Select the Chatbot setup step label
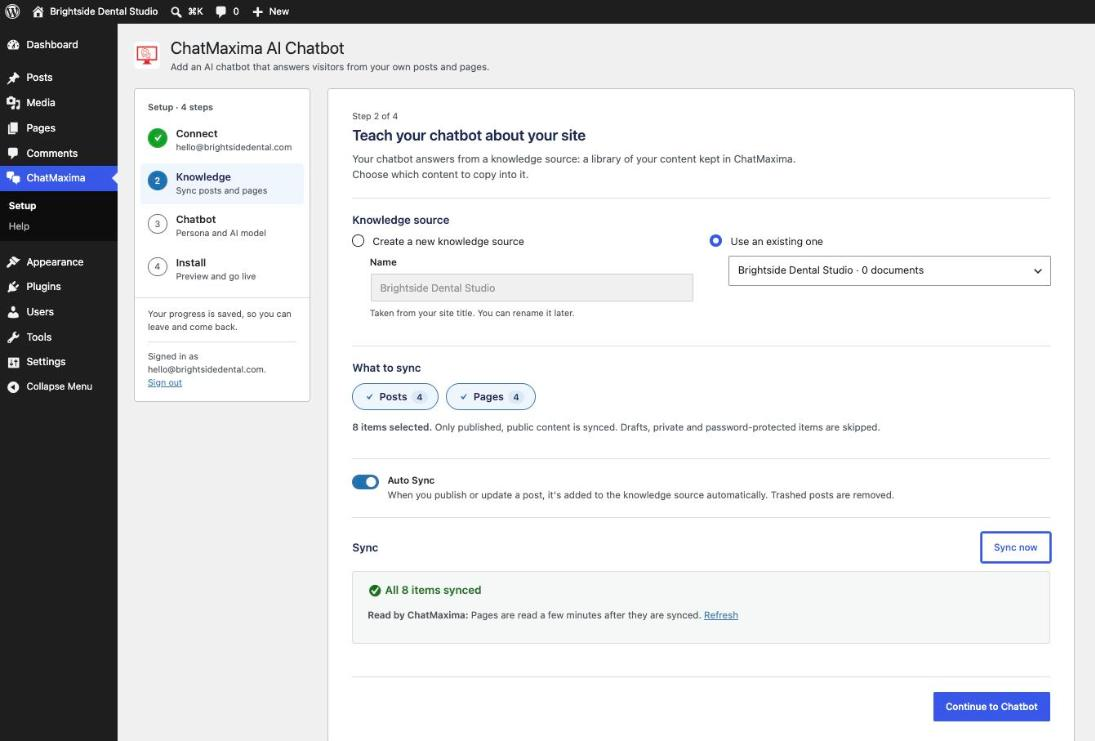Image resolution: width=1095 pixels, height=741 pixels. point(196,219)
